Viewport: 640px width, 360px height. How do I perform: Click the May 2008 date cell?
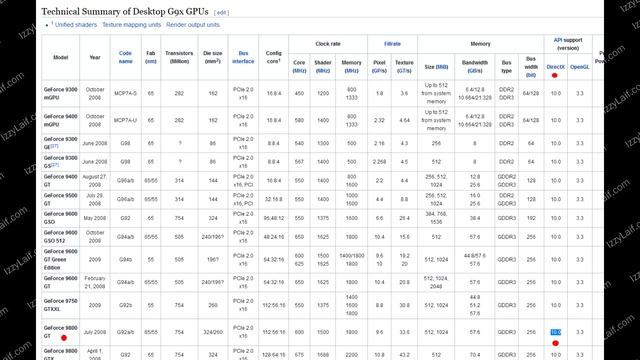coord(95,218)
